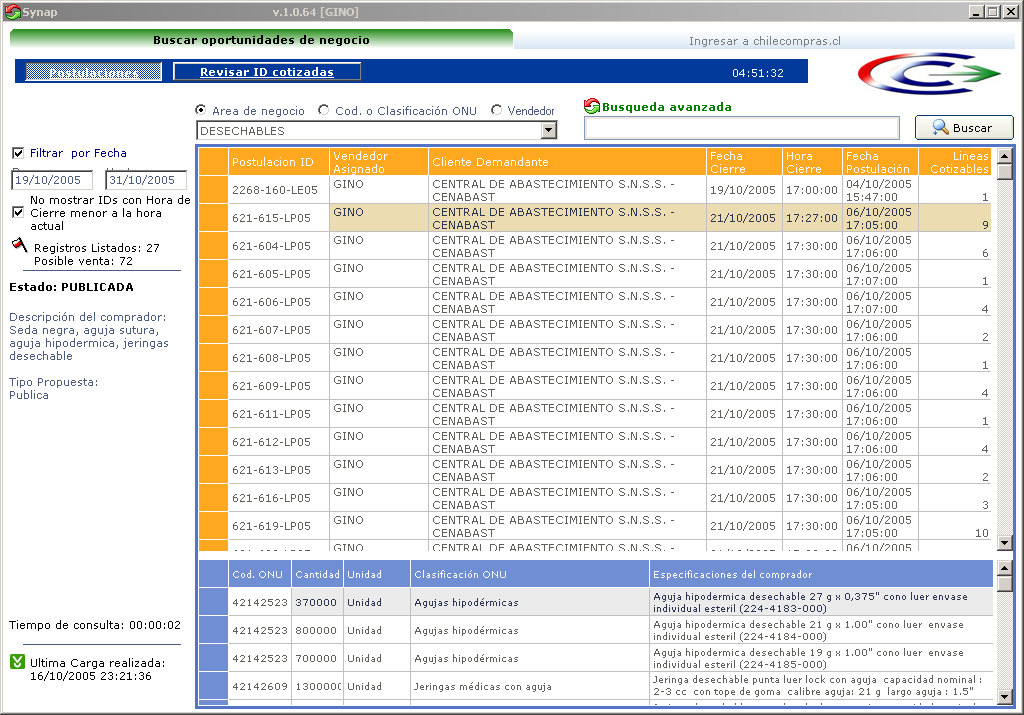The width and height of the screenshot is (1024, 715).
Task: Select postulation 621-607-LP05
Action: (x=595, y=330)
